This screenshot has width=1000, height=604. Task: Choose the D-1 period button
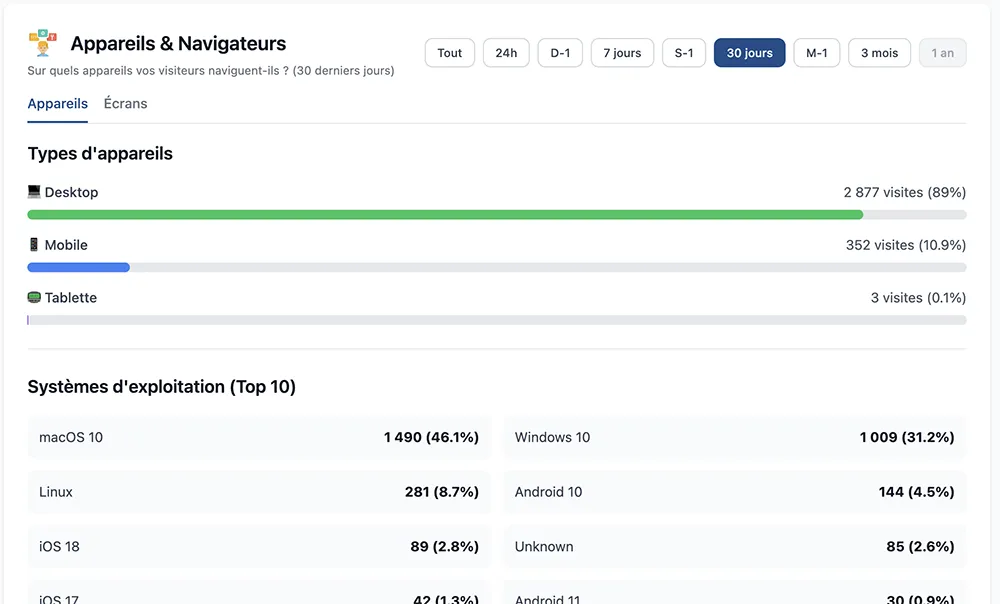pos(560,53)
